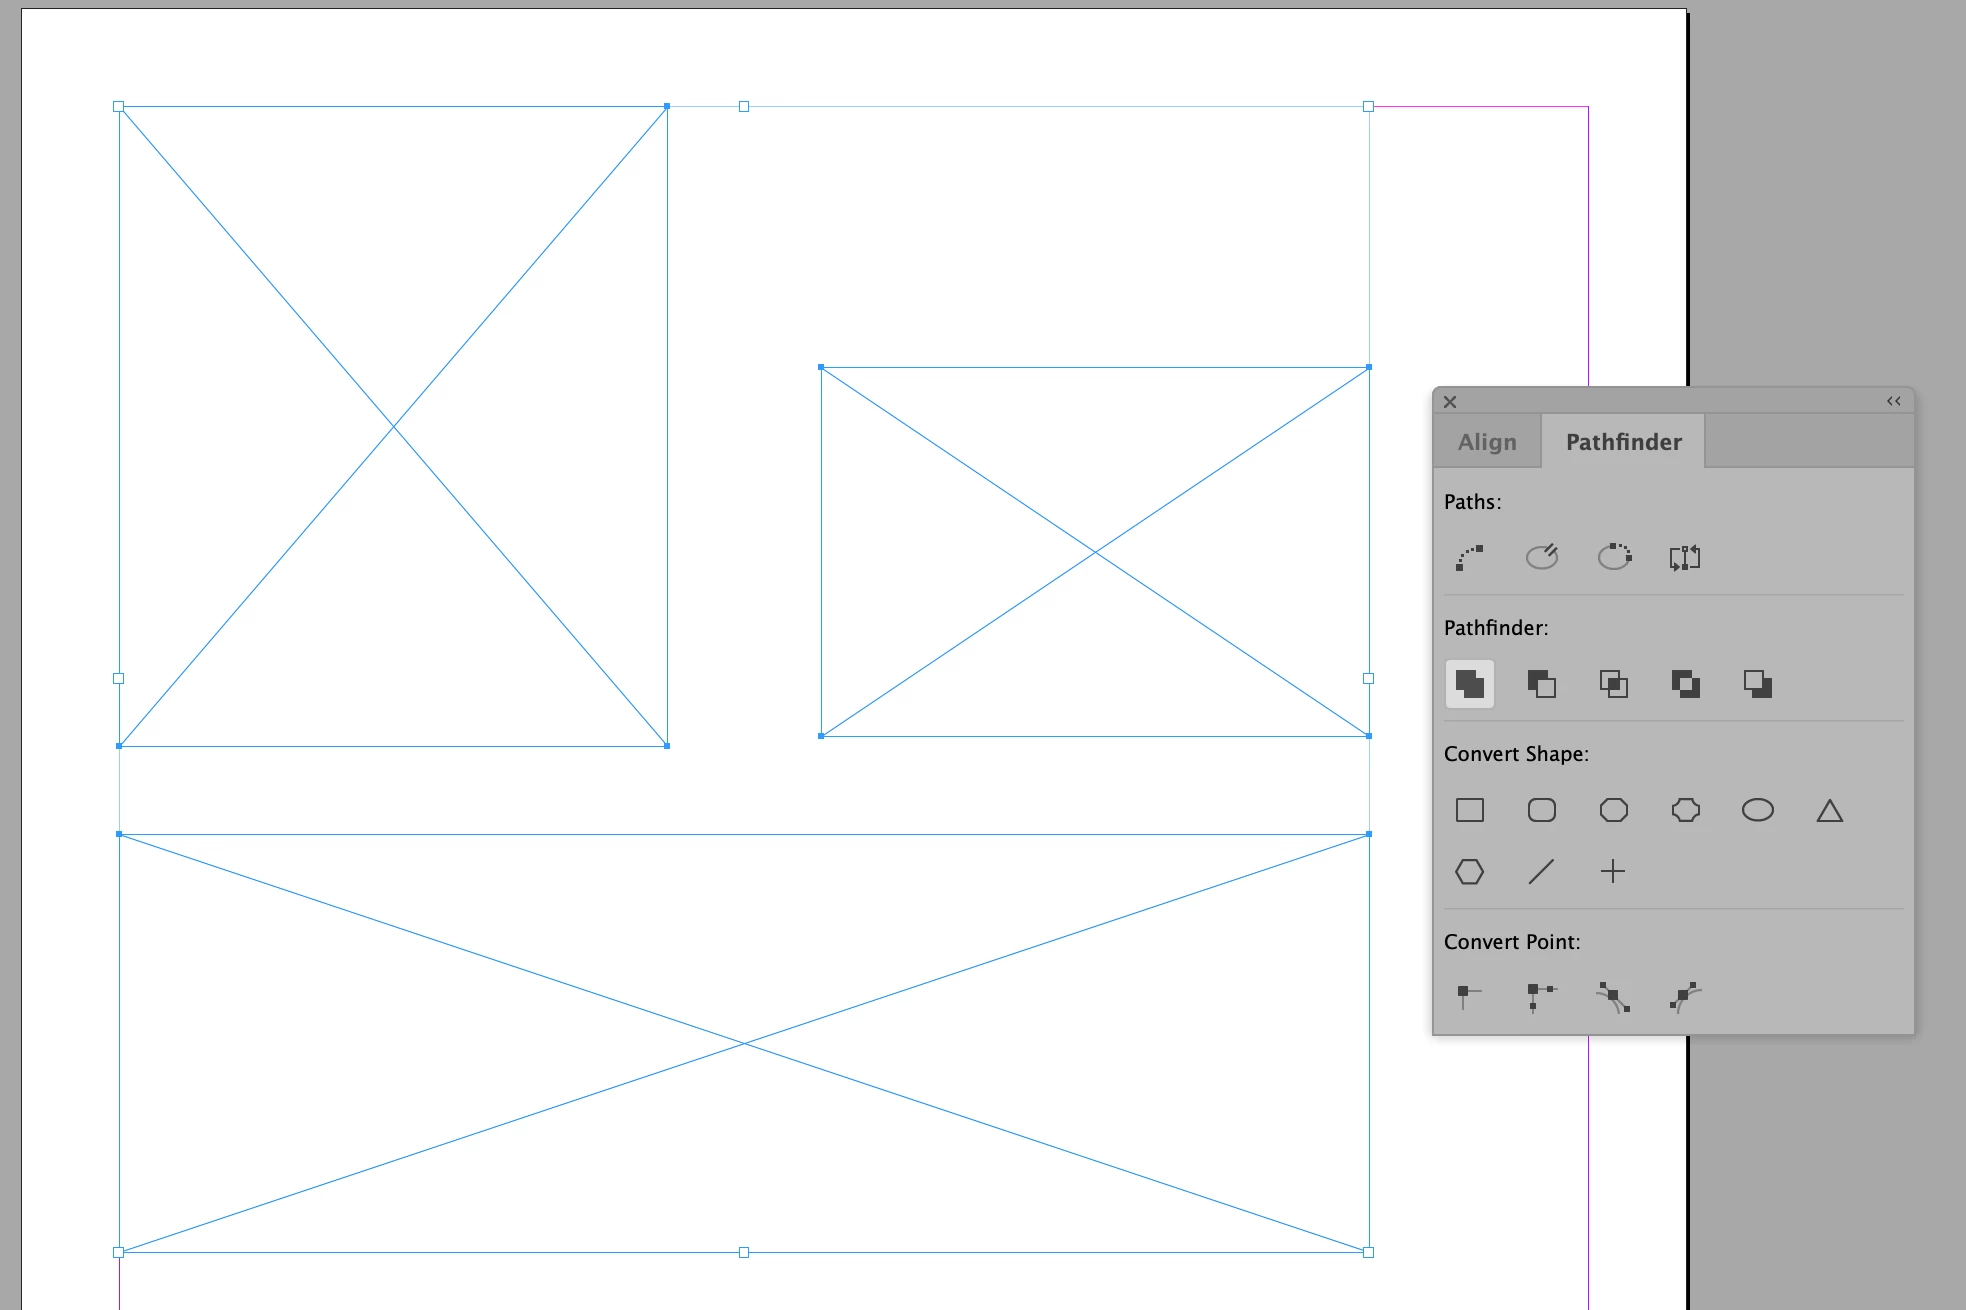
Task: Click the Open Path icon
Action: [1541, 557]
